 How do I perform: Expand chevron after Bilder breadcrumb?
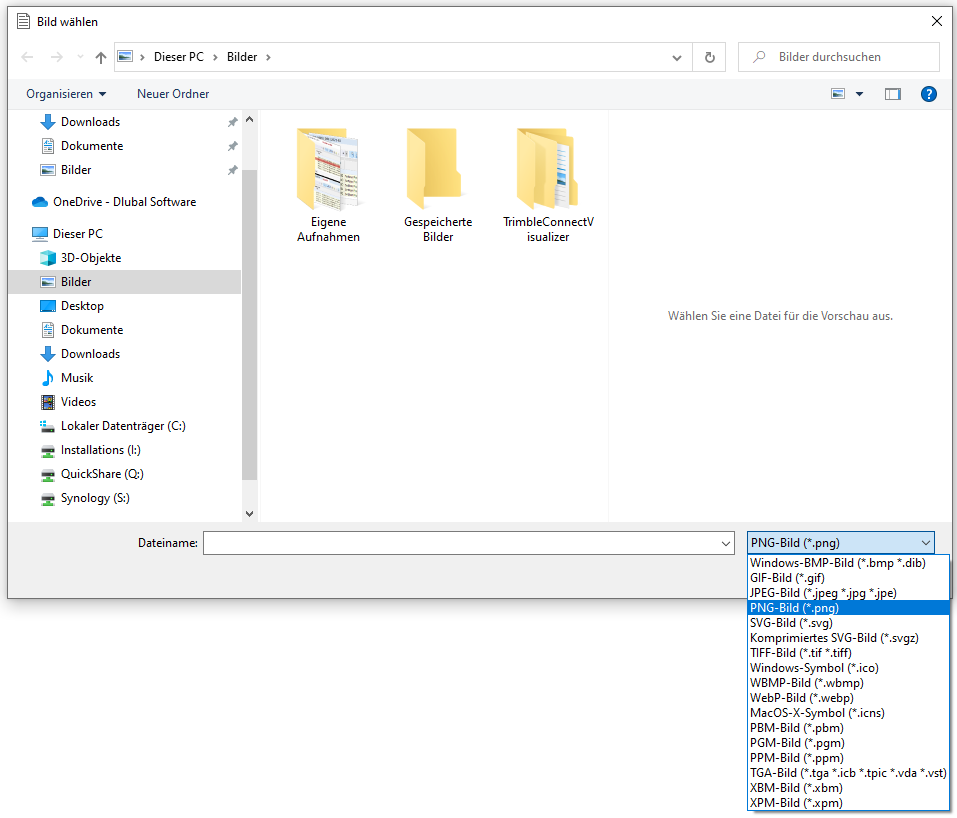tap(268, 57)
